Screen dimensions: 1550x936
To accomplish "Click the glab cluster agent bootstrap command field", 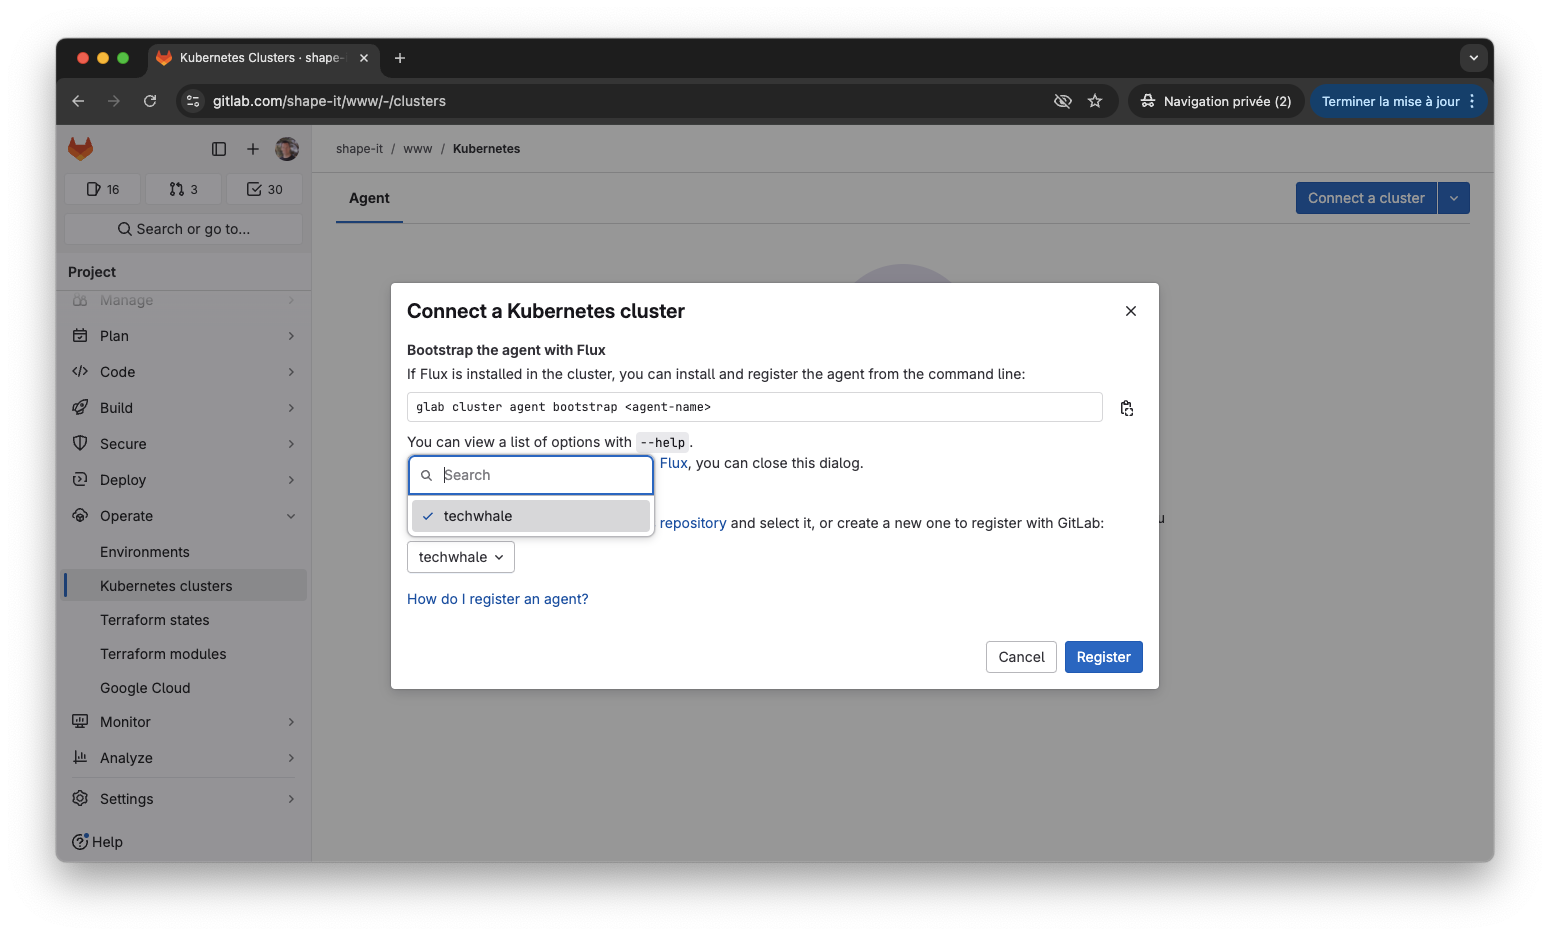I will coord(755,407).
